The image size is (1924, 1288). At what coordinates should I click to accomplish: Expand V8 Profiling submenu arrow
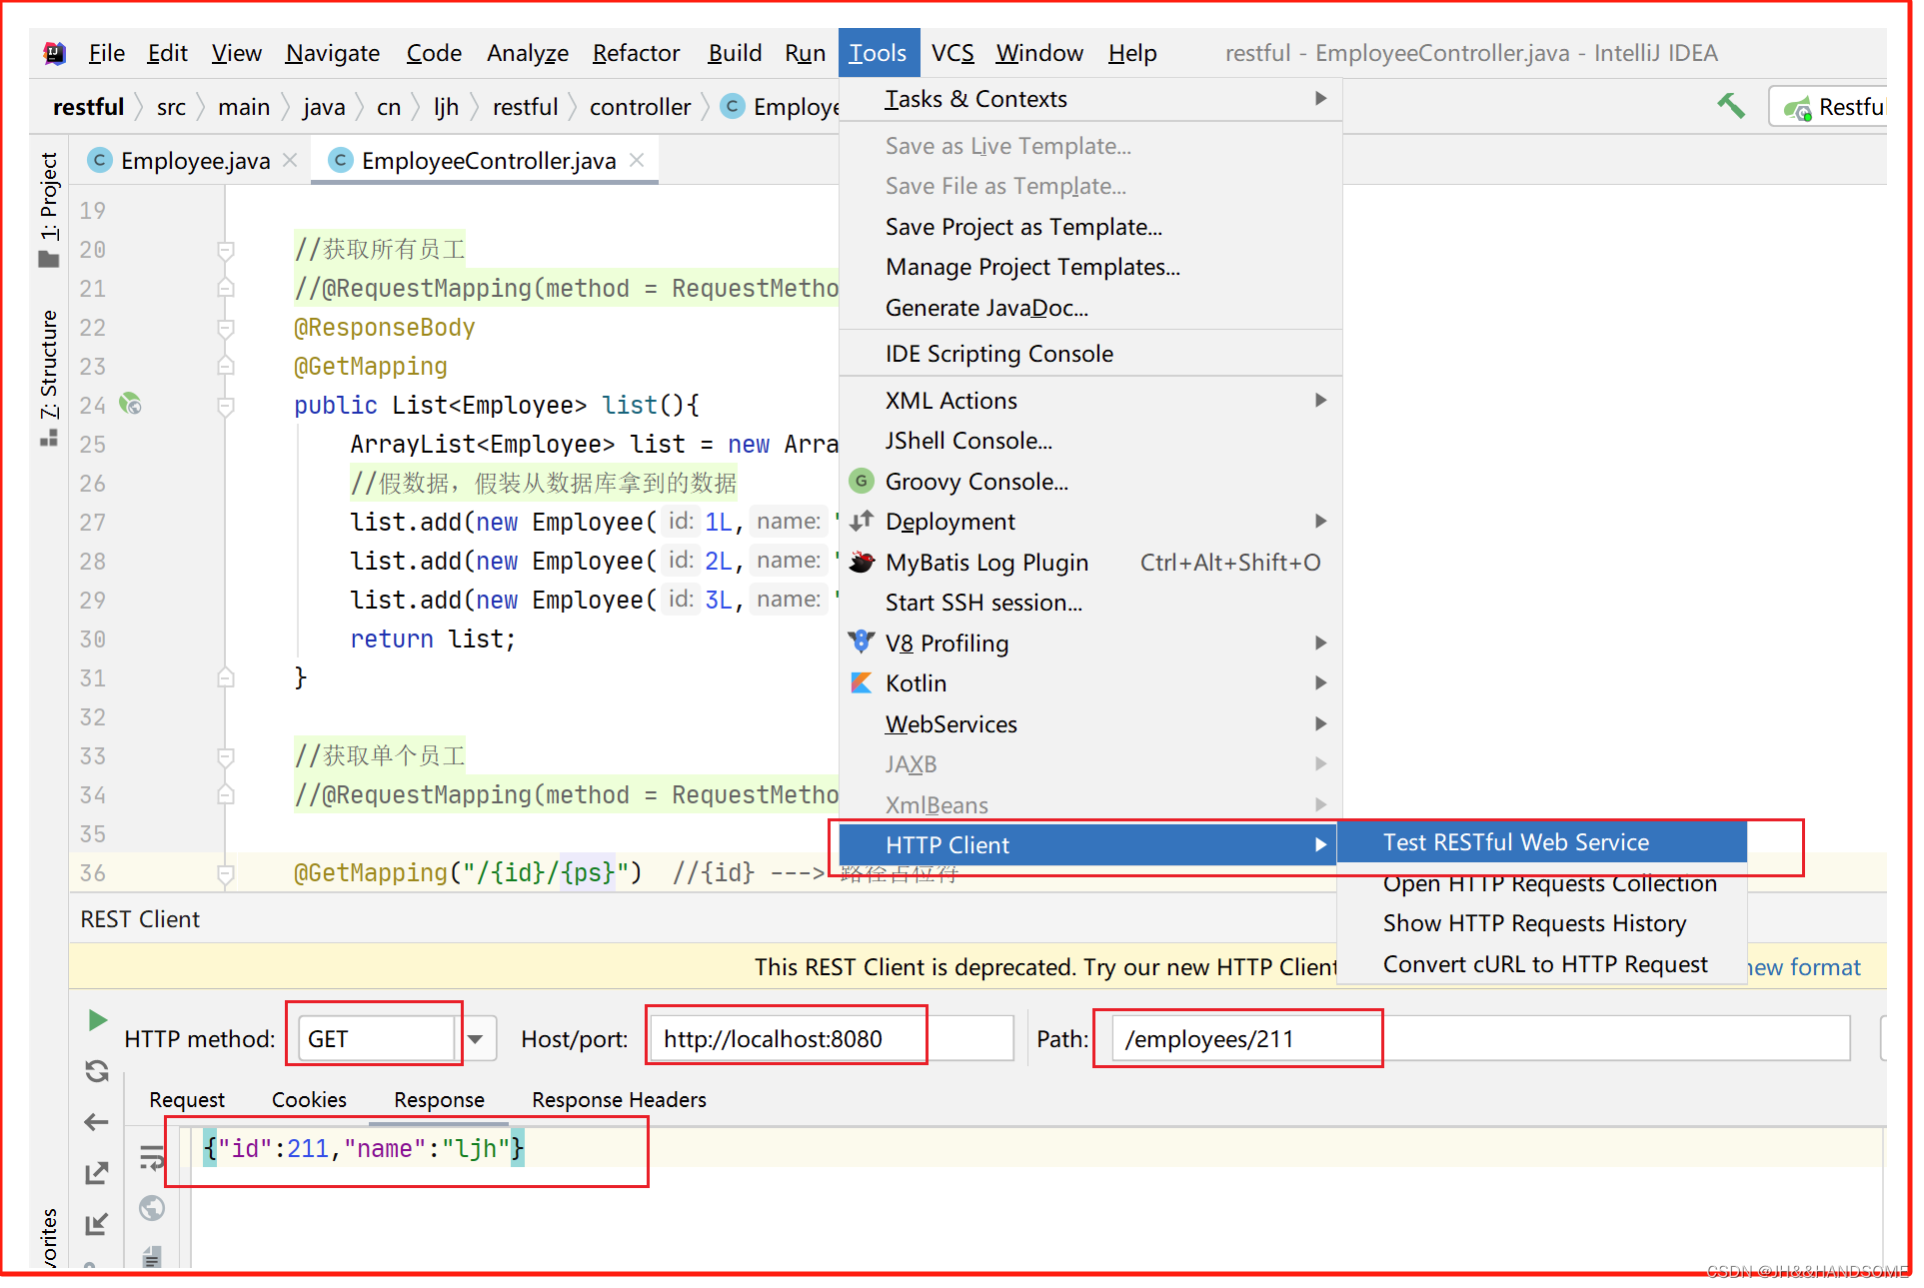[1320, 642]
